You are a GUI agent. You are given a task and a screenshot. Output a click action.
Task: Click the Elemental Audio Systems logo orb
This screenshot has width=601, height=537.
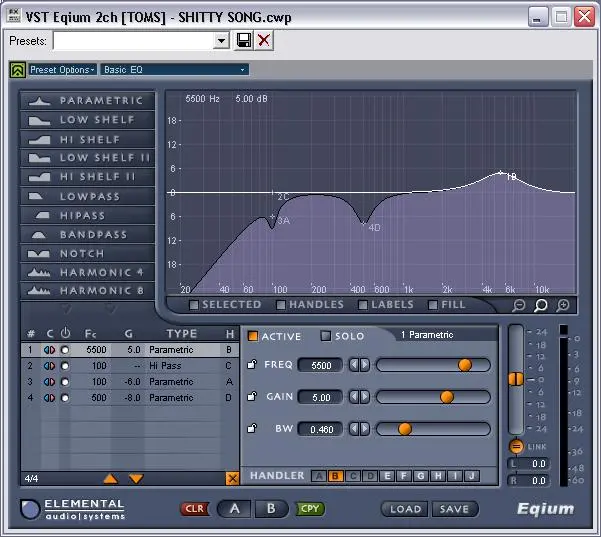coord(30,509)
